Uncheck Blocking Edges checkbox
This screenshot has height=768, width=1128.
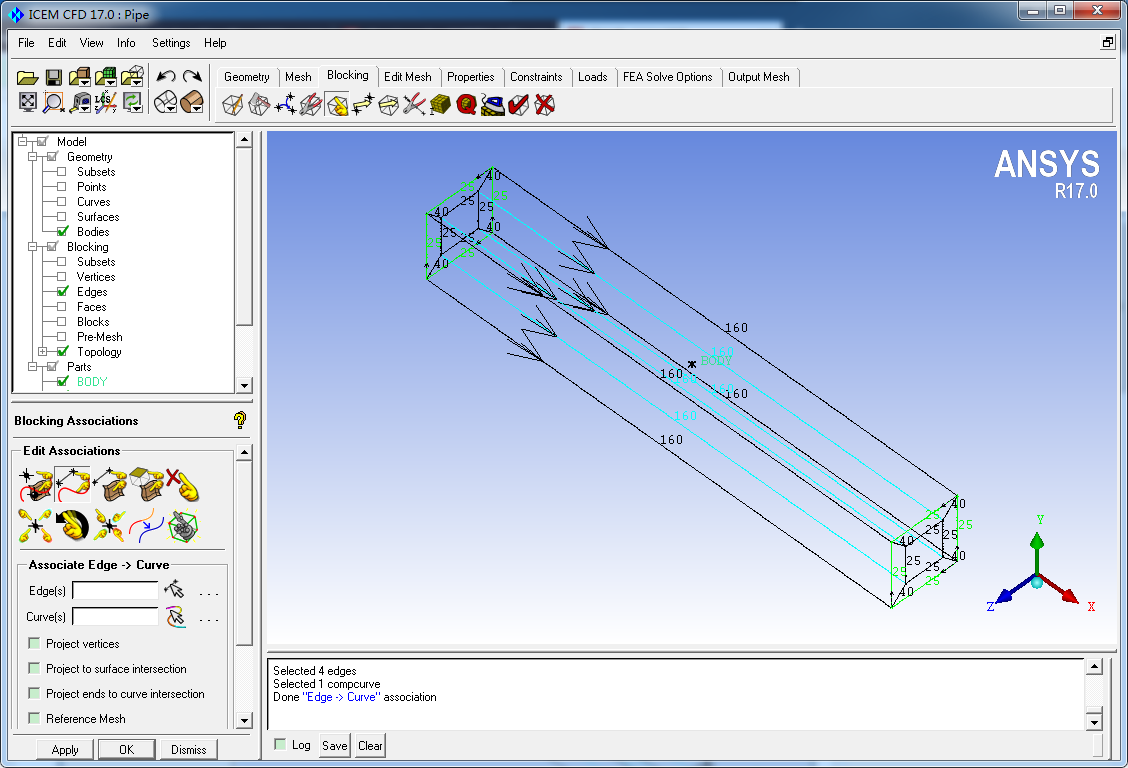click(x=63, y=291)
